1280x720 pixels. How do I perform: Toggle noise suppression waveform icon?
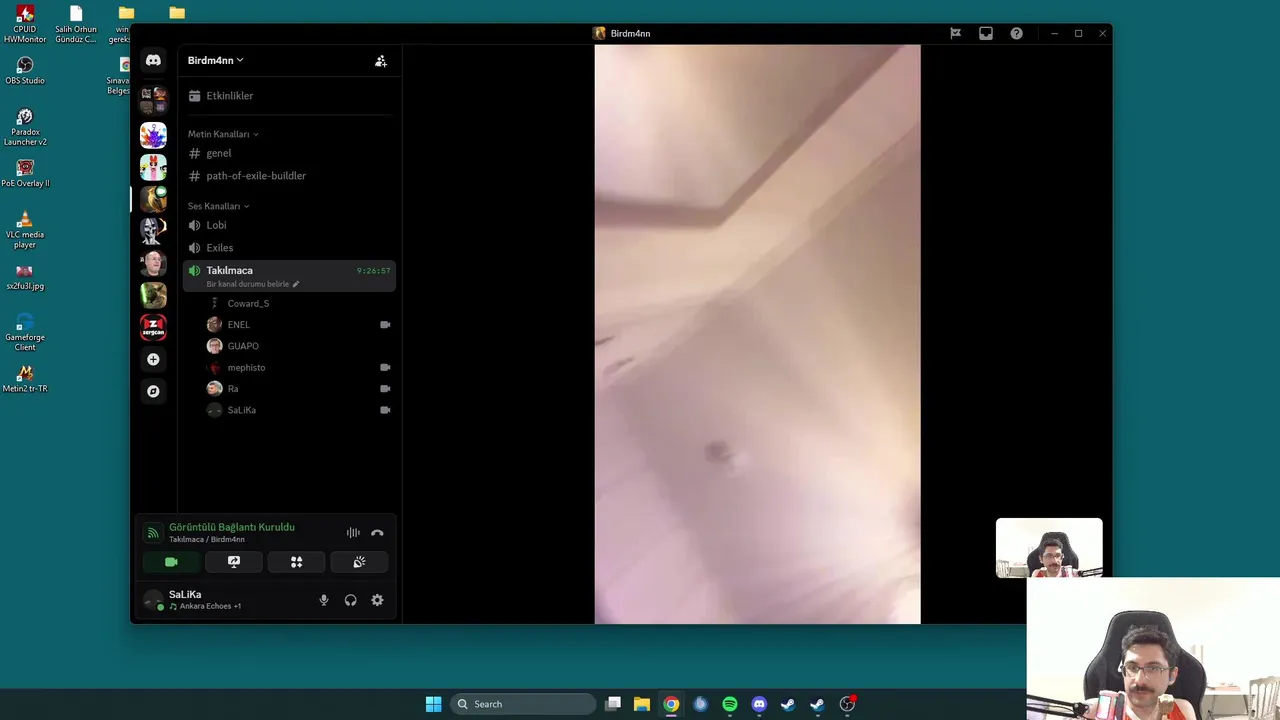pos(353,533)
